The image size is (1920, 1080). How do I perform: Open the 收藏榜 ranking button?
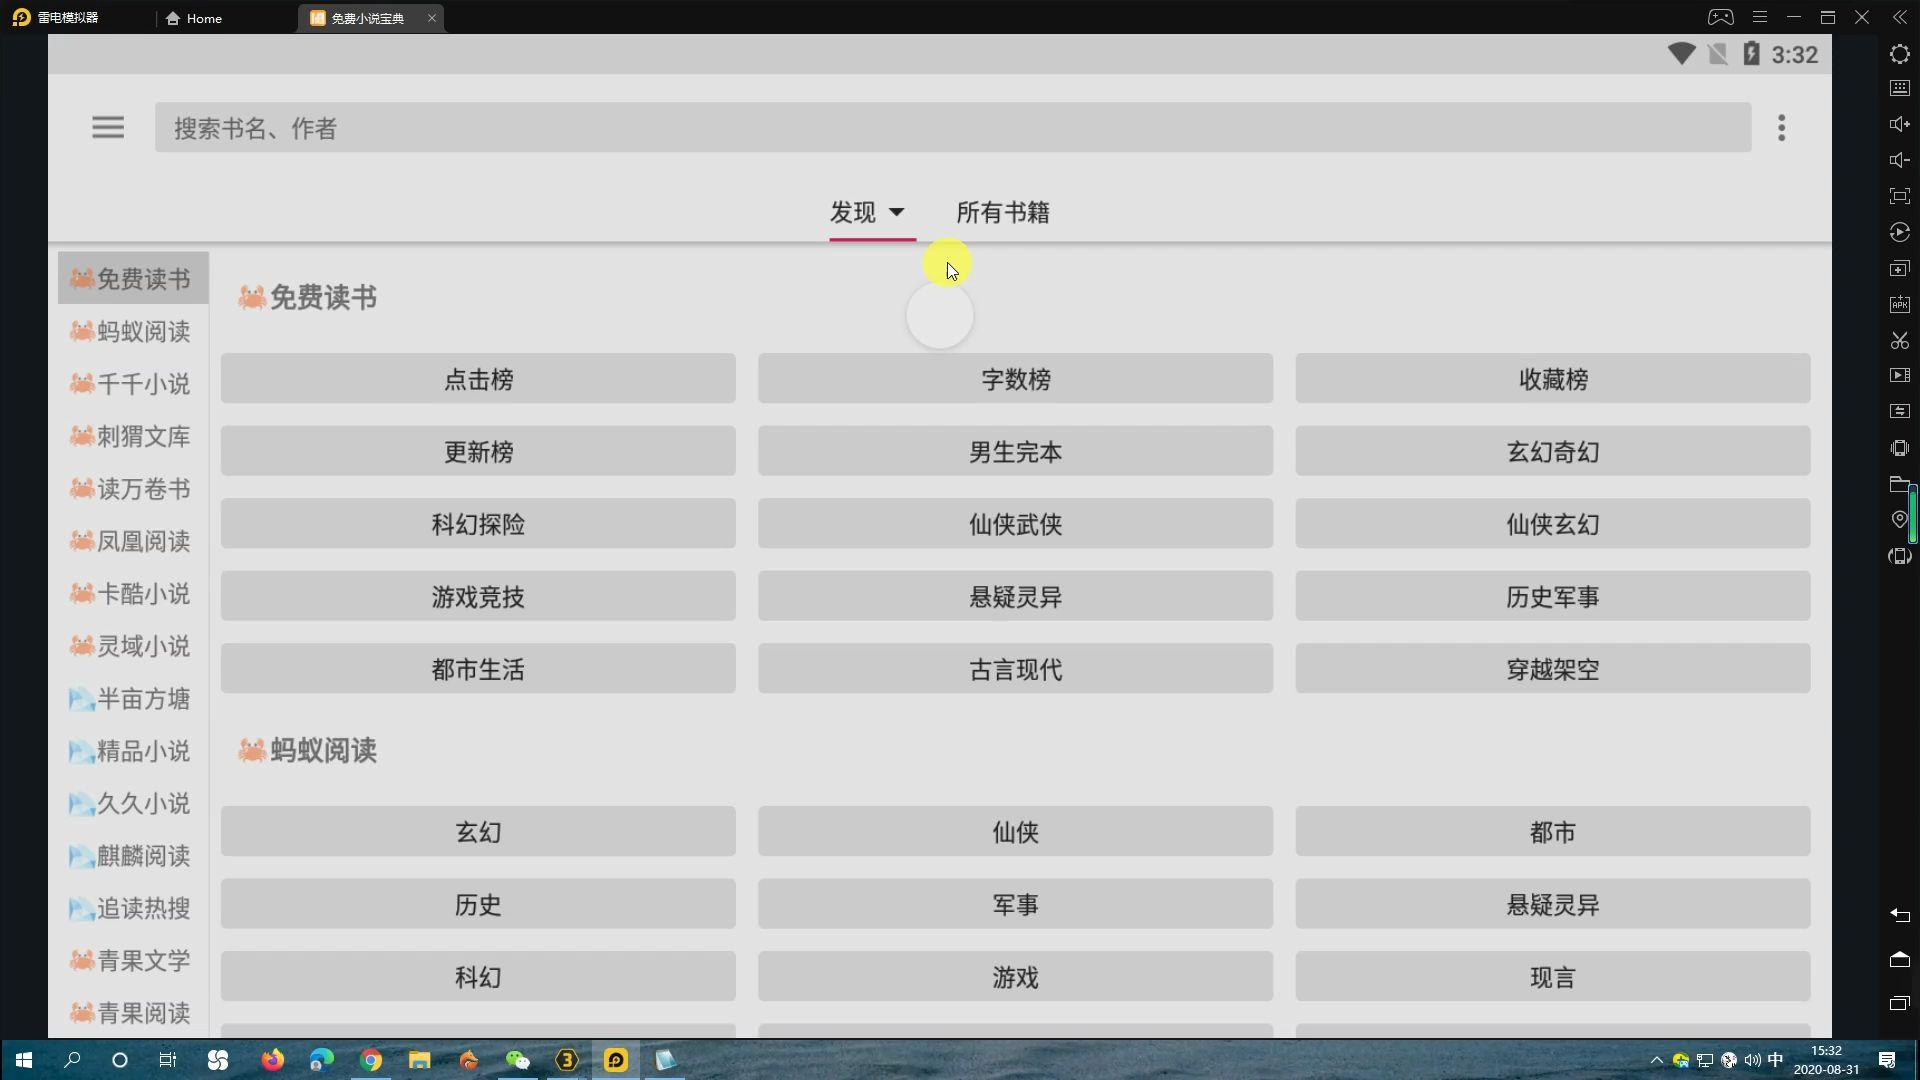click(x=1553, y=379)
